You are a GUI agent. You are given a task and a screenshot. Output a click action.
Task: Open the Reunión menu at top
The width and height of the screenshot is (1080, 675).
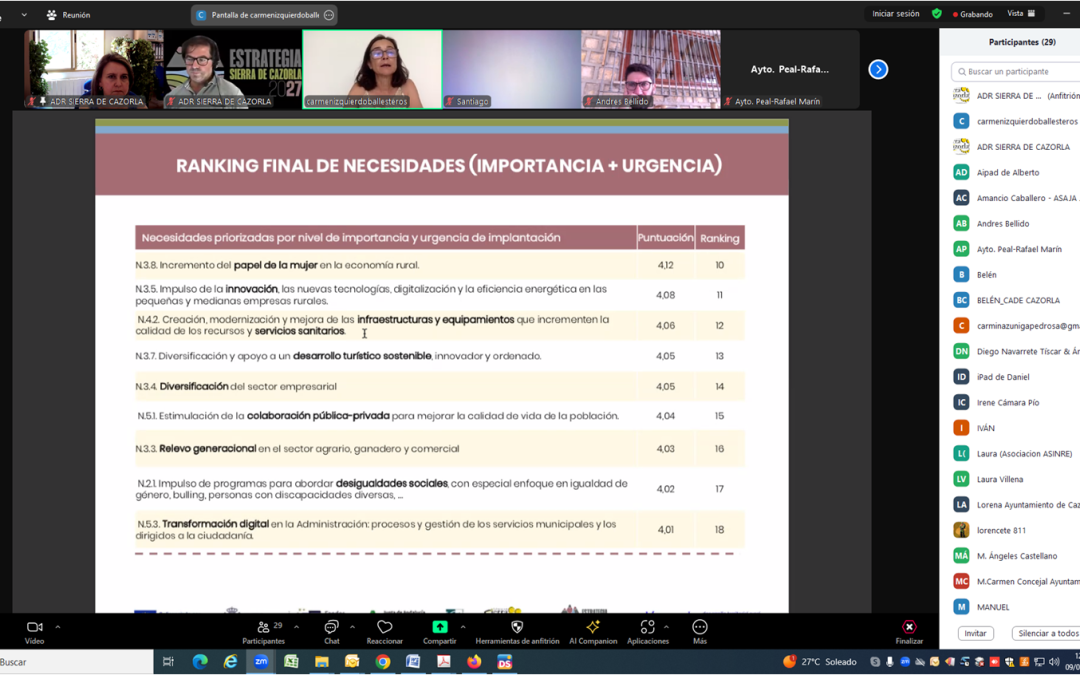(68, 15)
